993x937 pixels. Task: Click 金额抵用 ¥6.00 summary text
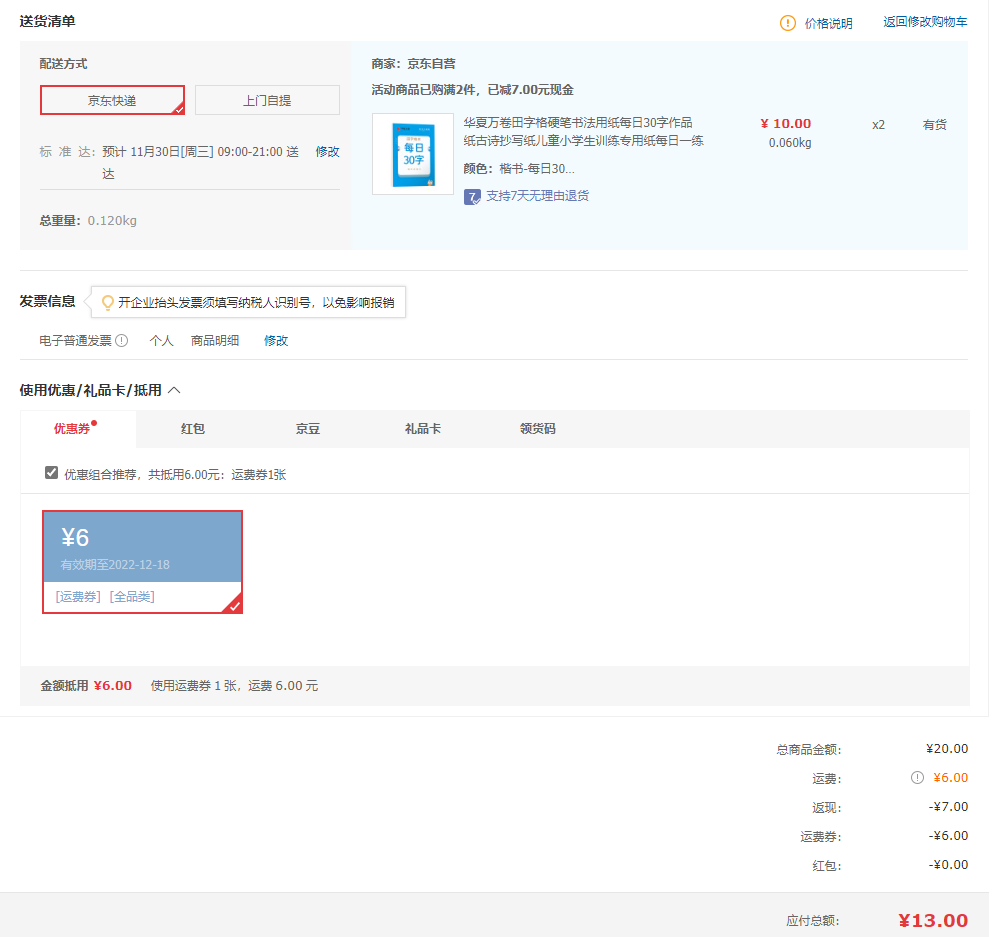(x=86, y=686)
